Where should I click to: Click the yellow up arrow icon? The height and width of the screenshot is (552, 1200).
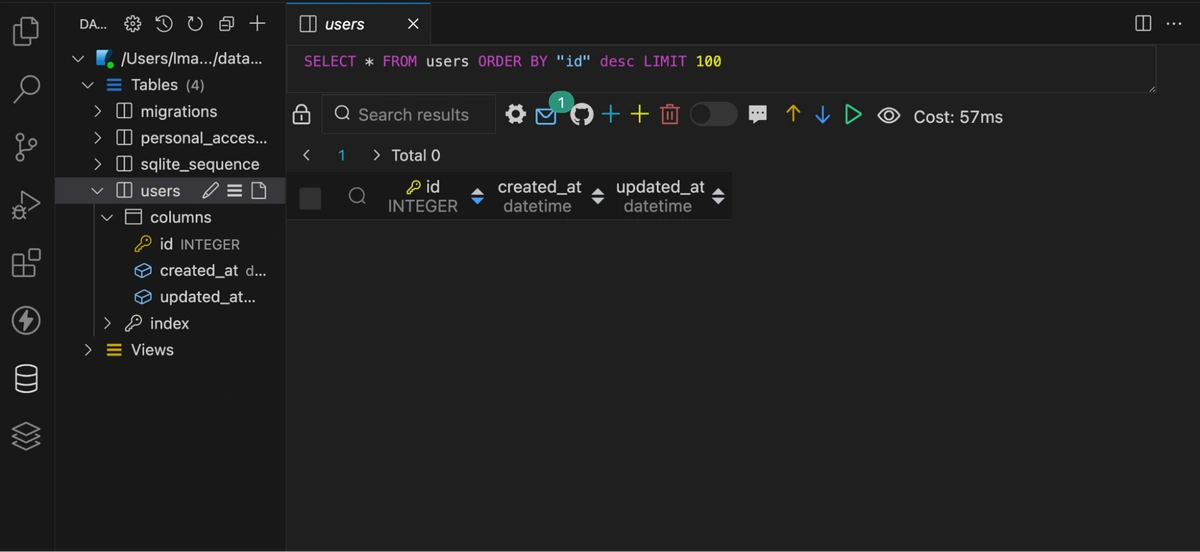click(793, 115)
